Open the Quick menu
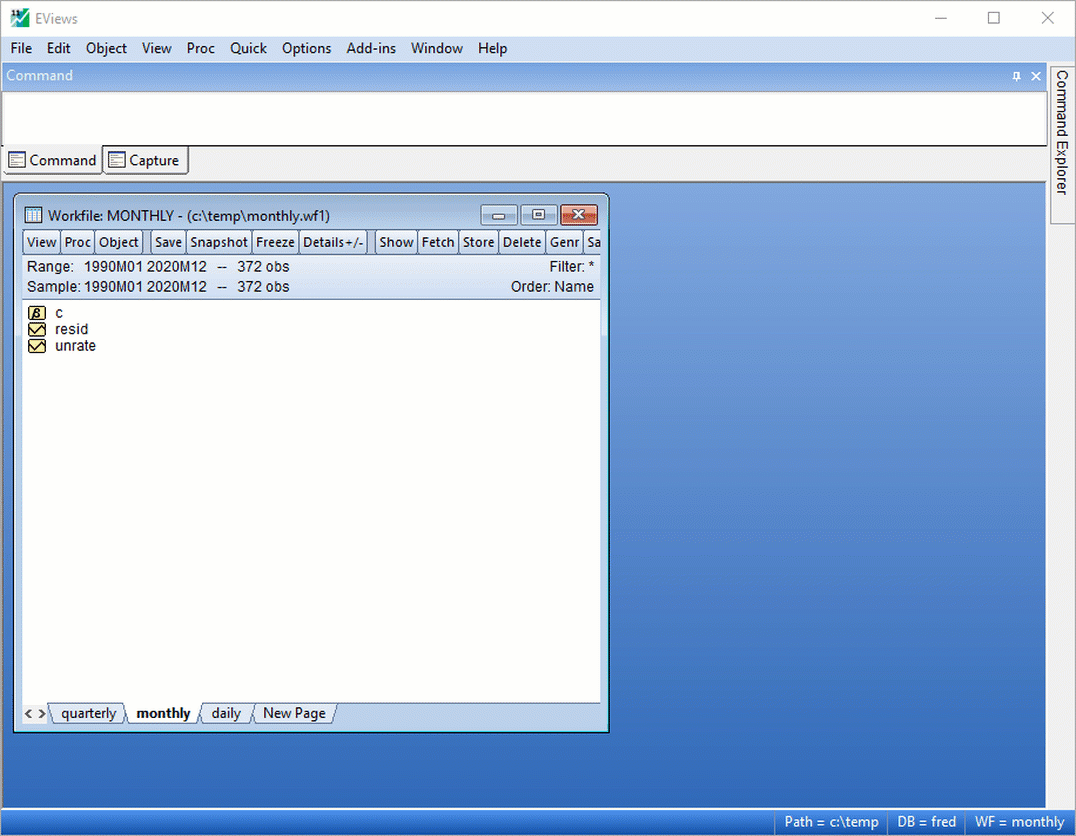Image resolution: width=1076 pixels, height=836 pixels. (x=248, y=48)
